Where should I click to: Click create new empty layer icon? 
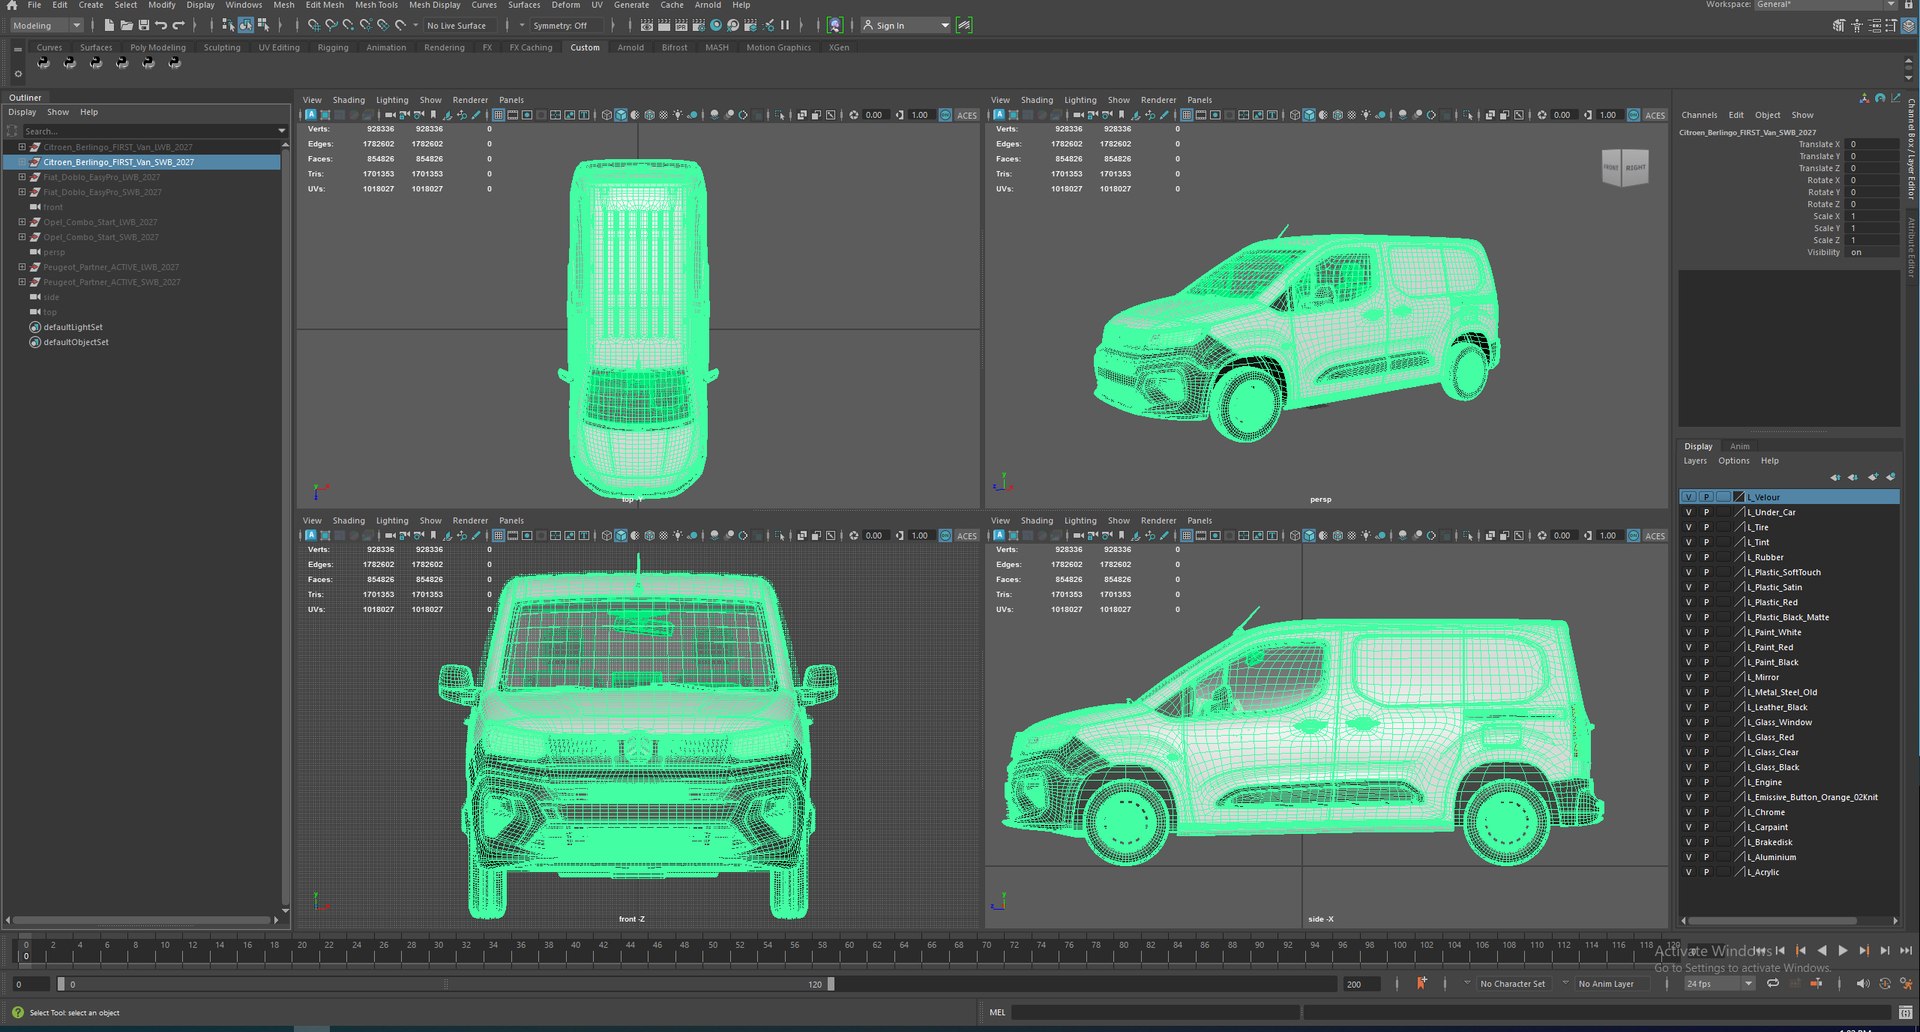tap(1873, 477)
